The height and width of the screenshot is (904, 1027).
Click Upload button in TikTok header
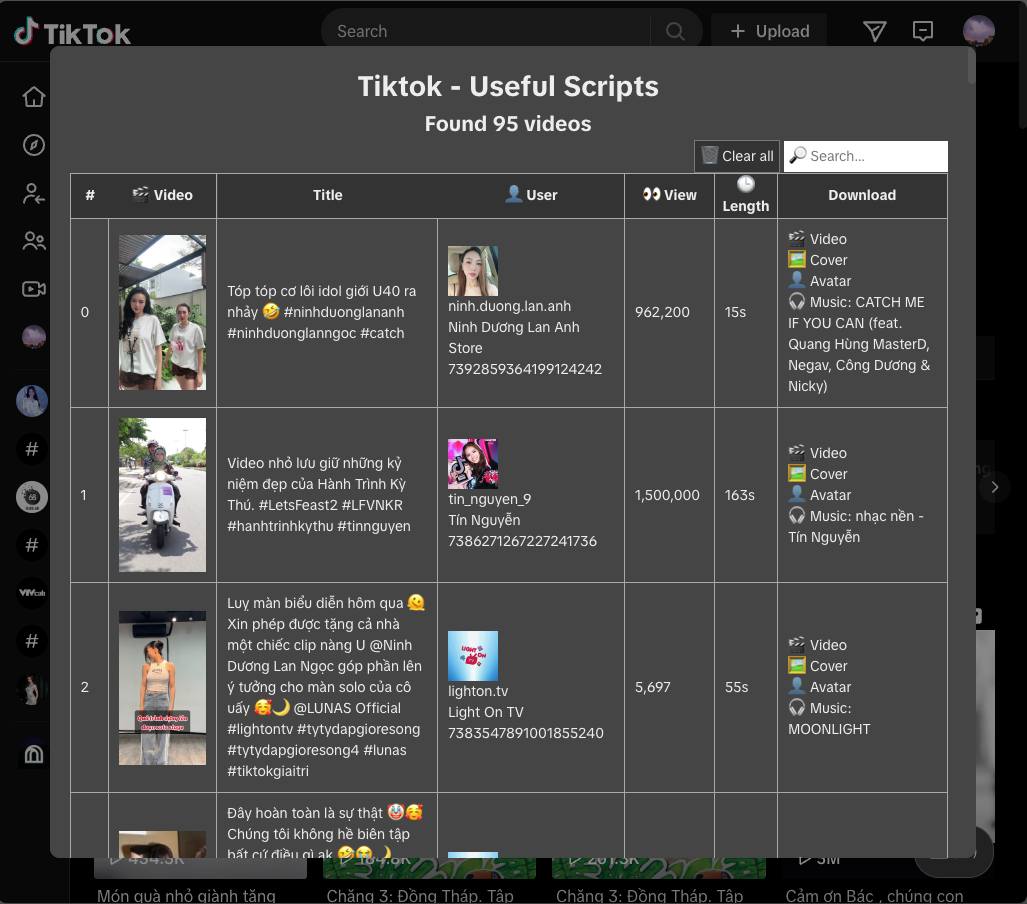coord(770,31)
